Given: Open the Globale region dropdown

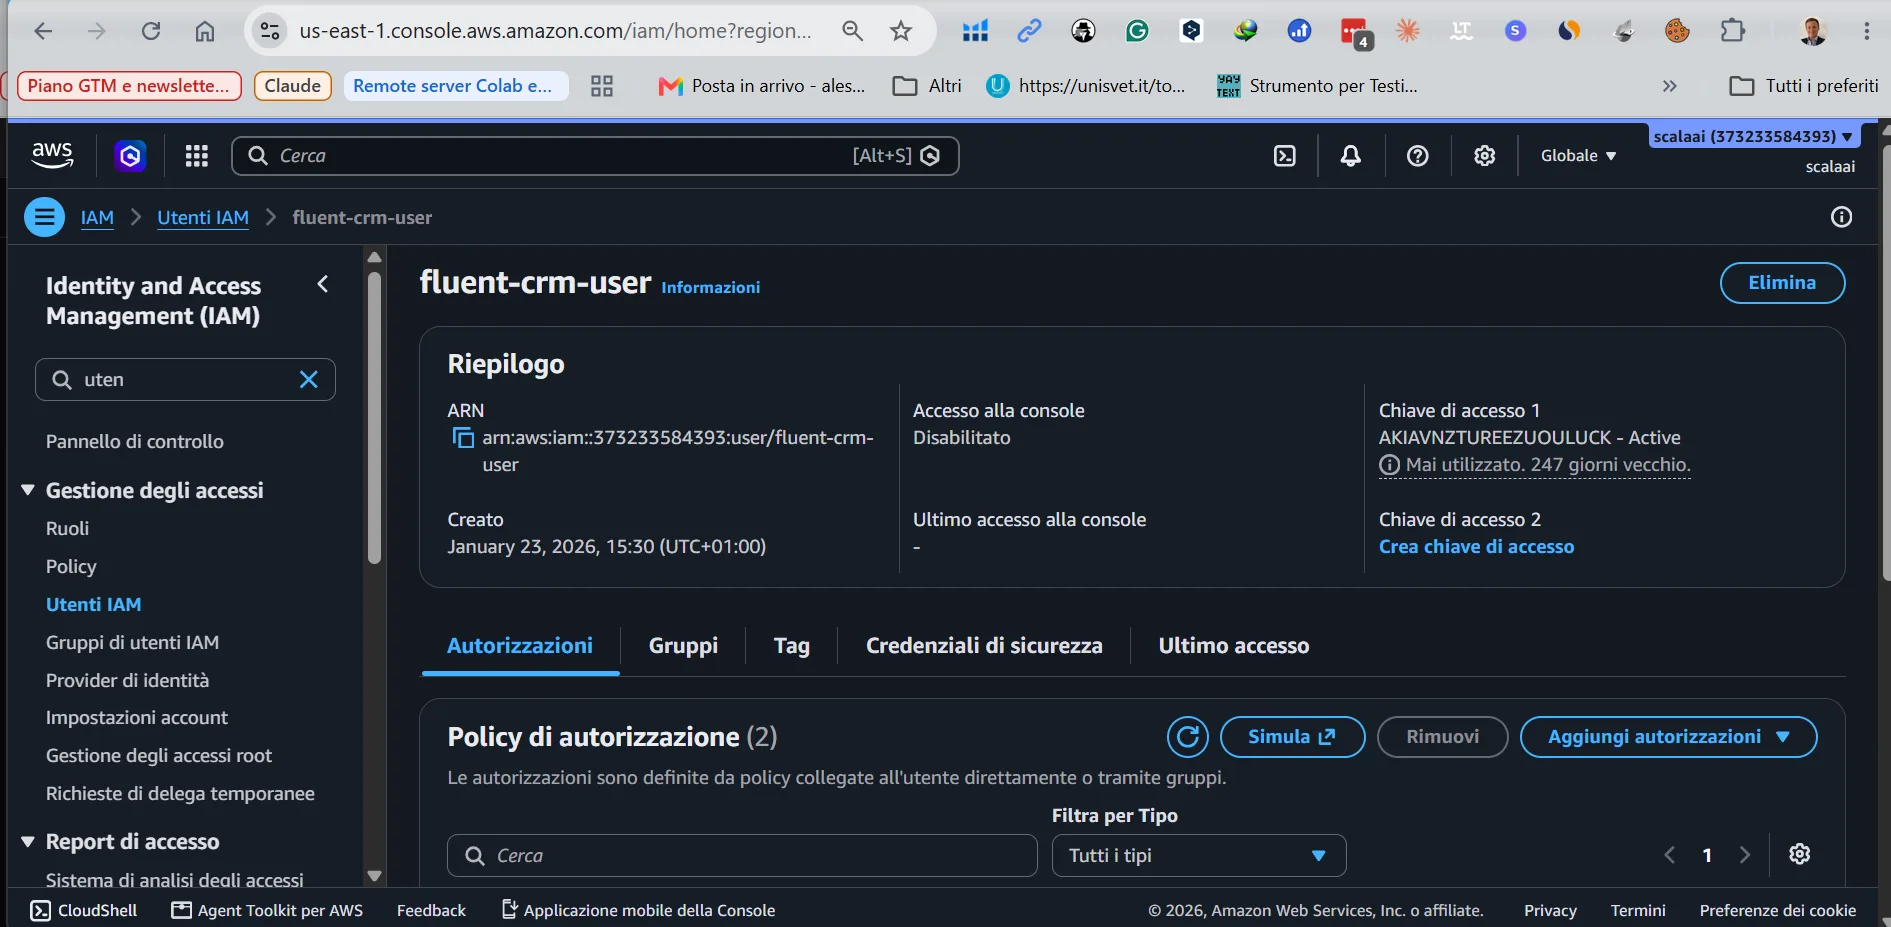Looking at the screenshot, I should pos(1578,156).
